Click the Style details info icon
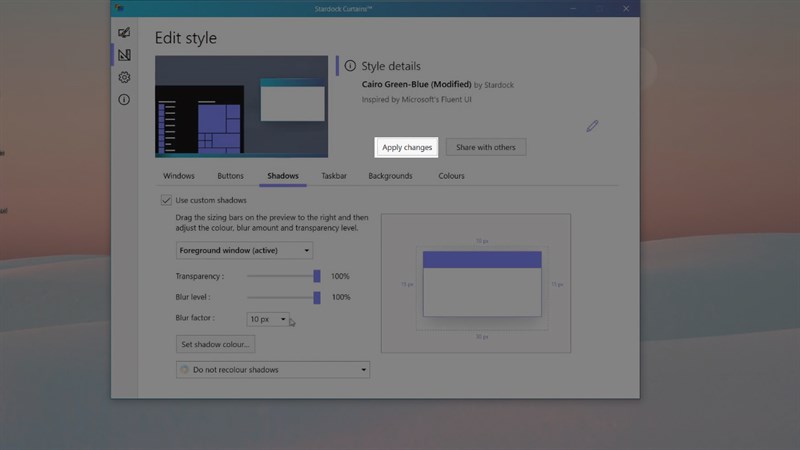The width and height of the screenshot is (800, 450). point(350,66)
